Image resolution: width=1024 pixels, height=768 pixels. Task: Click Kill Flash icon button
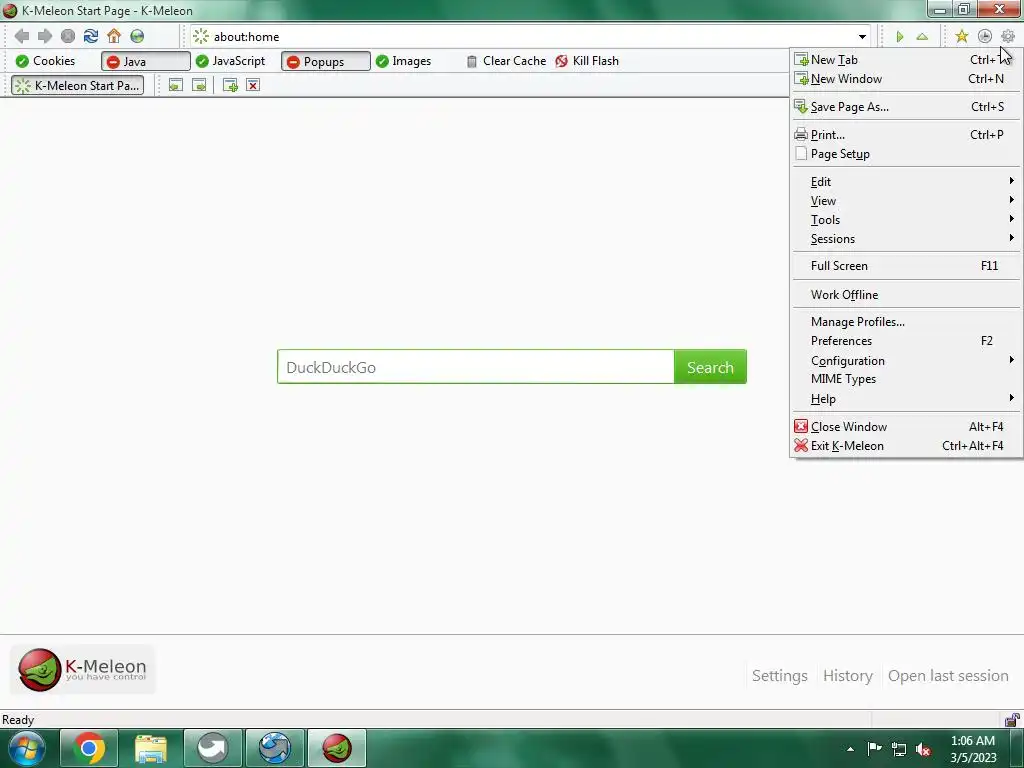[x=587, y=61]
